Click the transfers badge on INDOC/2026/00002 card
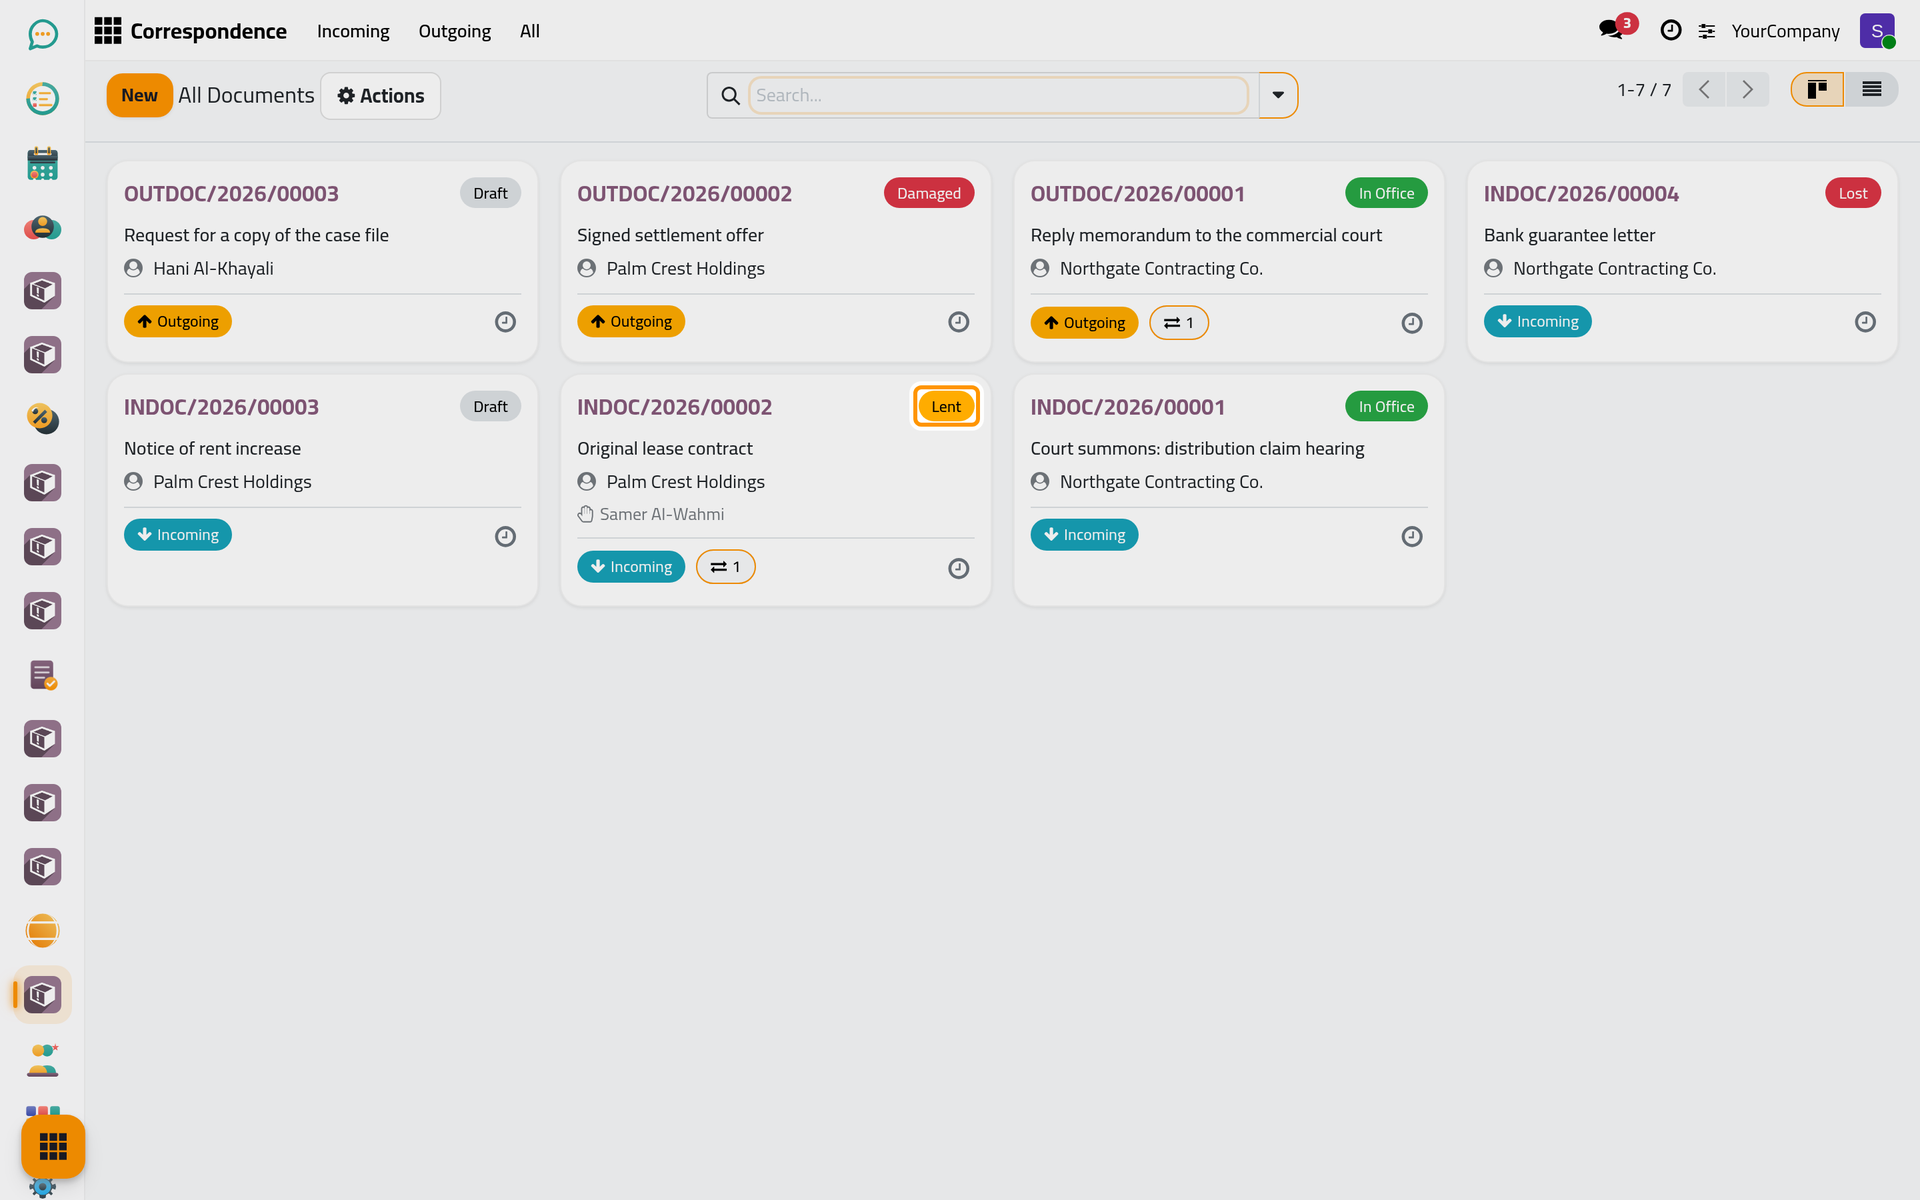This screenshot has height=1200, width=1920. pyautogui.click(x=725, y=567)
